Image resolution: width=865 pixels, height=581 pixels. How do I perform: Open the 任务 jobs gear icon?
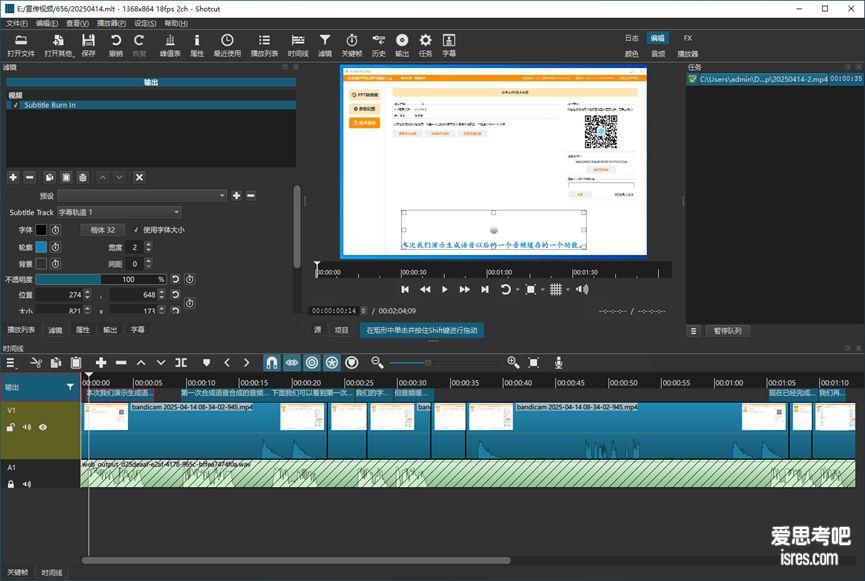coord(425,45)
